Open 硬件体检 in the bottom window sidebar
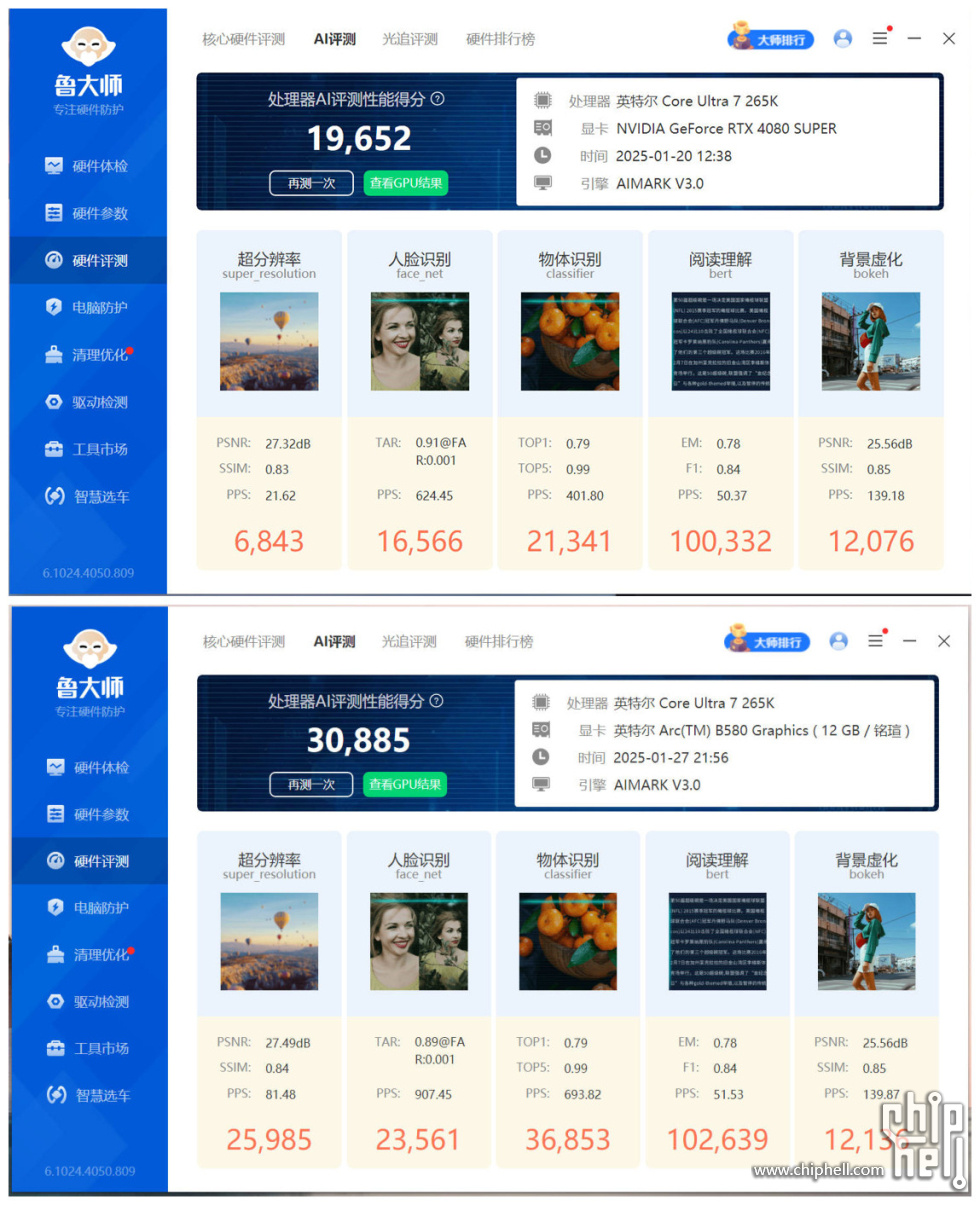This screenshot has width=980, height=1205. 89,767
